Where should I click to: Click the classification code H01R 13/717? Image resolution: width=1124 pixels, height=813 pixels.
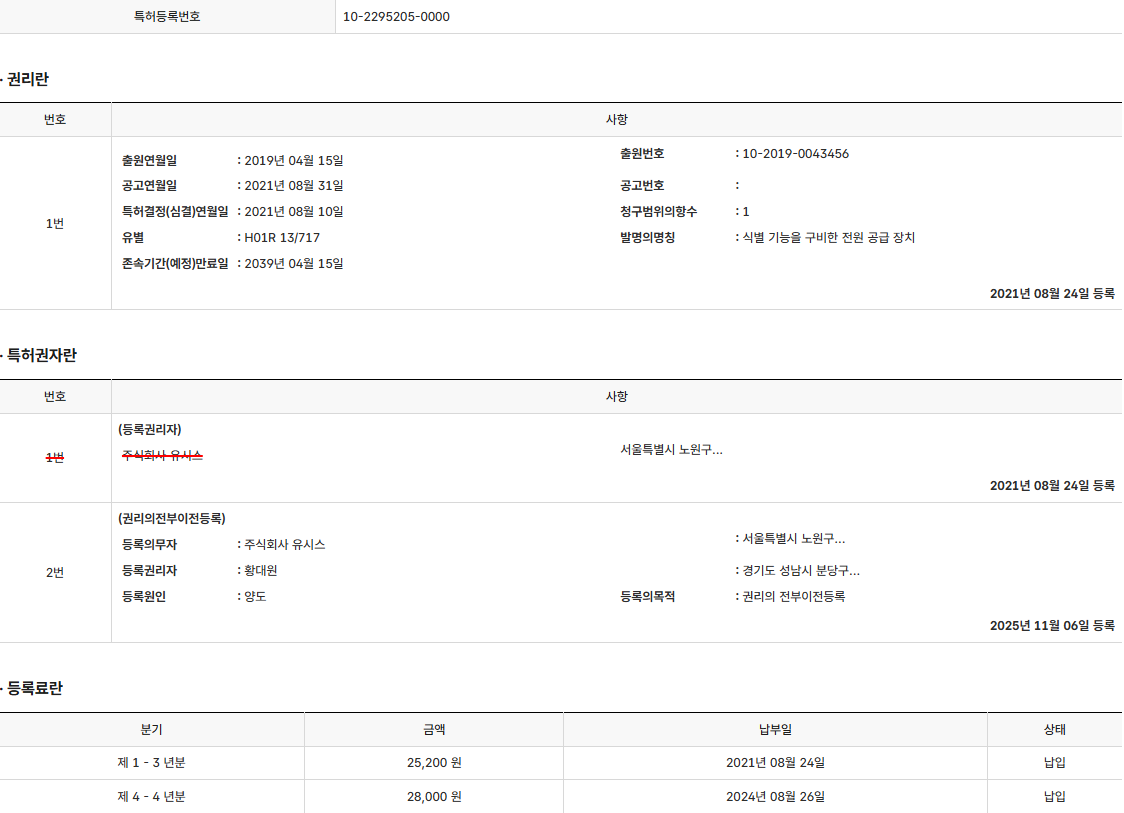282,238
